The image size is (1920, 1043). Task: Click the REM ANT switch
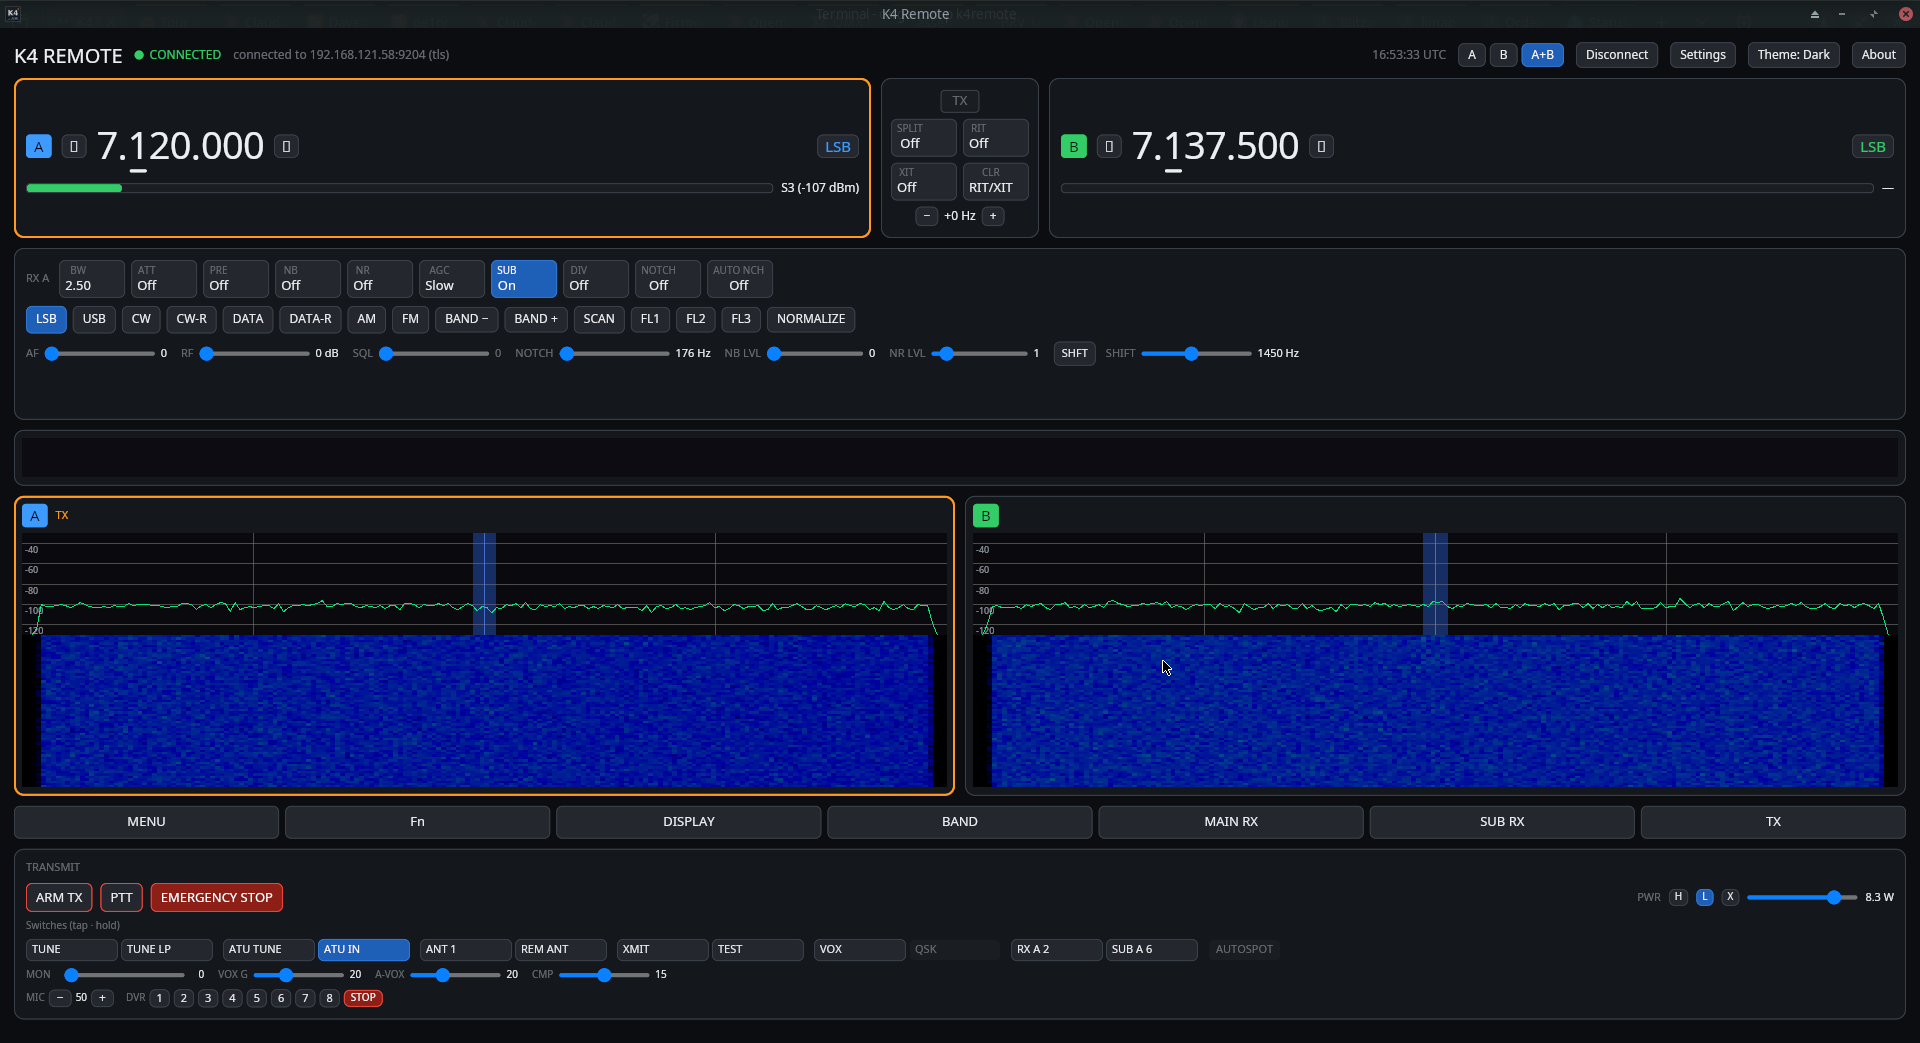point(560,950)
